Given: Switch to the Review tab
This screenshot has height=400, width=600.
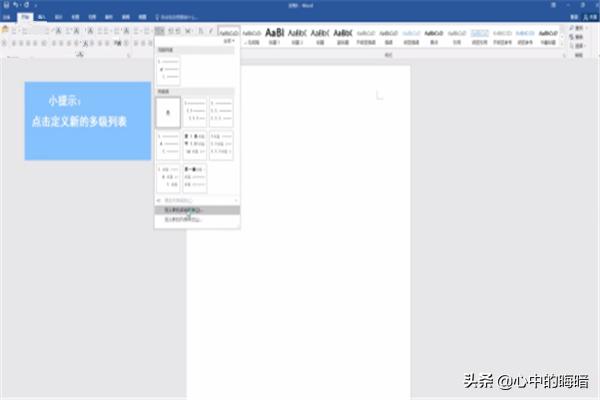Looking at the screenshot, I should [126, 17].
